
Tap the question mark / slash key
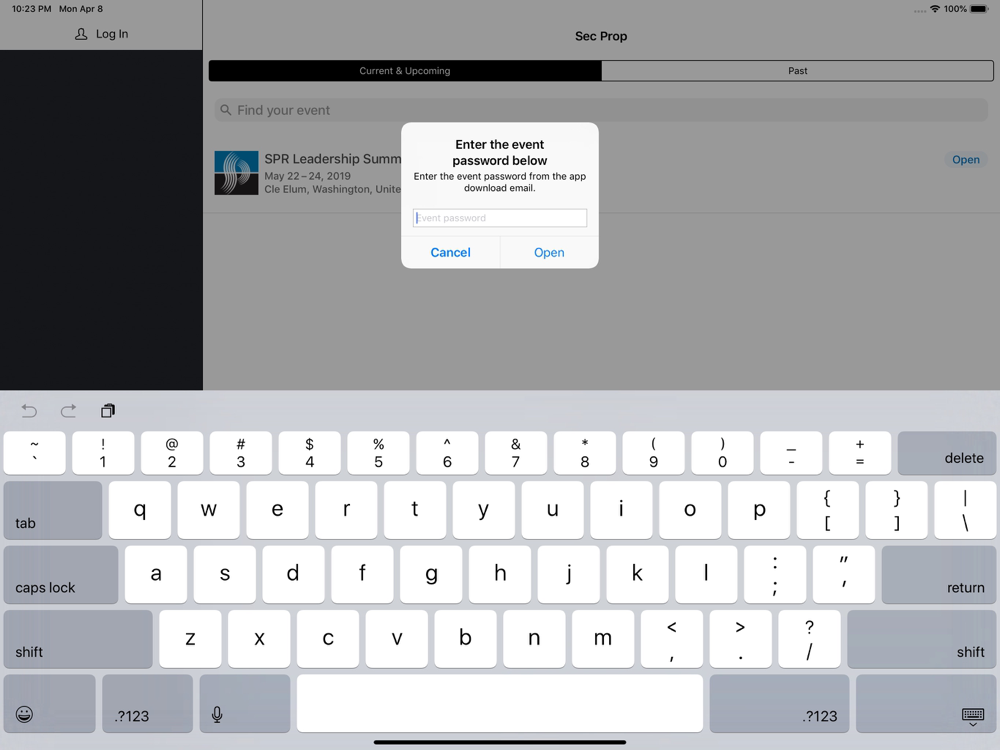pos(809,639)
